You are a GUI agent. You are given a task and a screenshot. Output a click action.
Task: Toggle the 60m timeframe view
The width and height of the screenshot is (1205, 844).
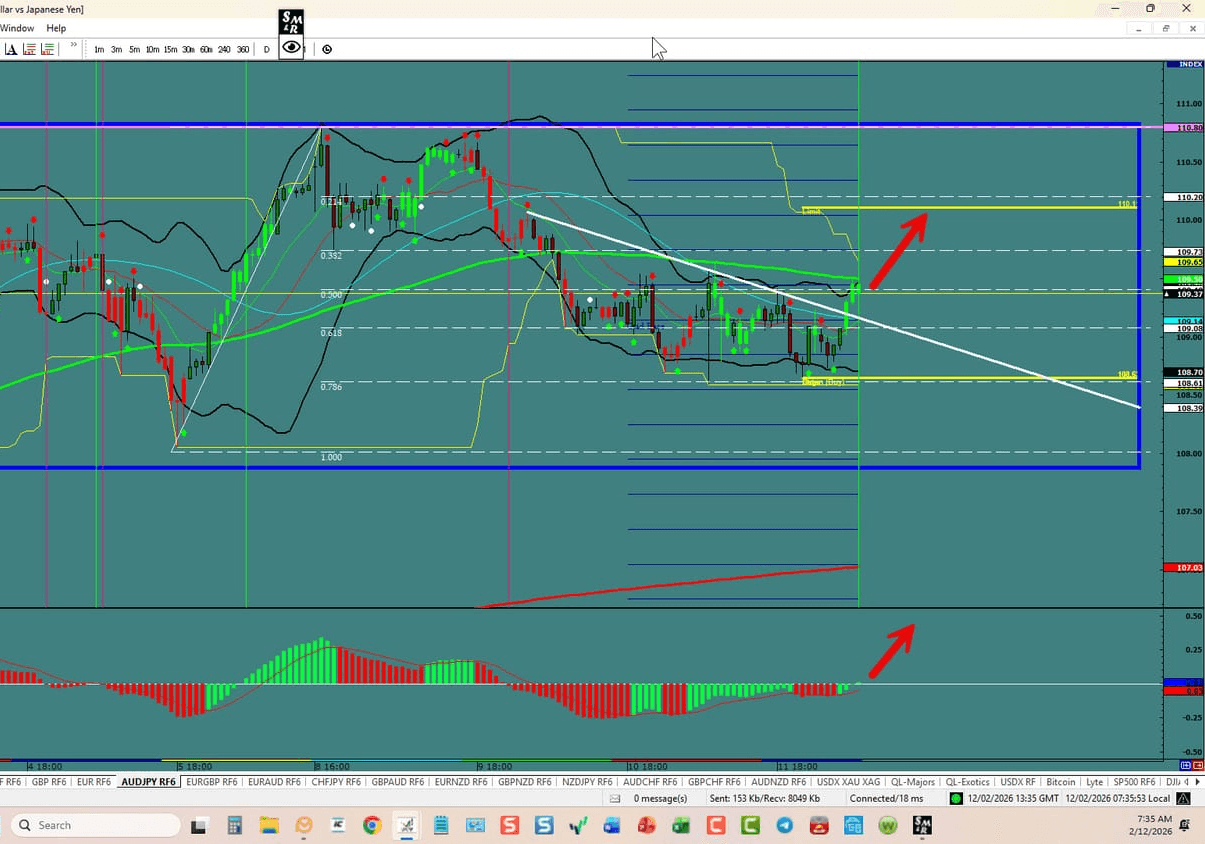tap(206, 48)
